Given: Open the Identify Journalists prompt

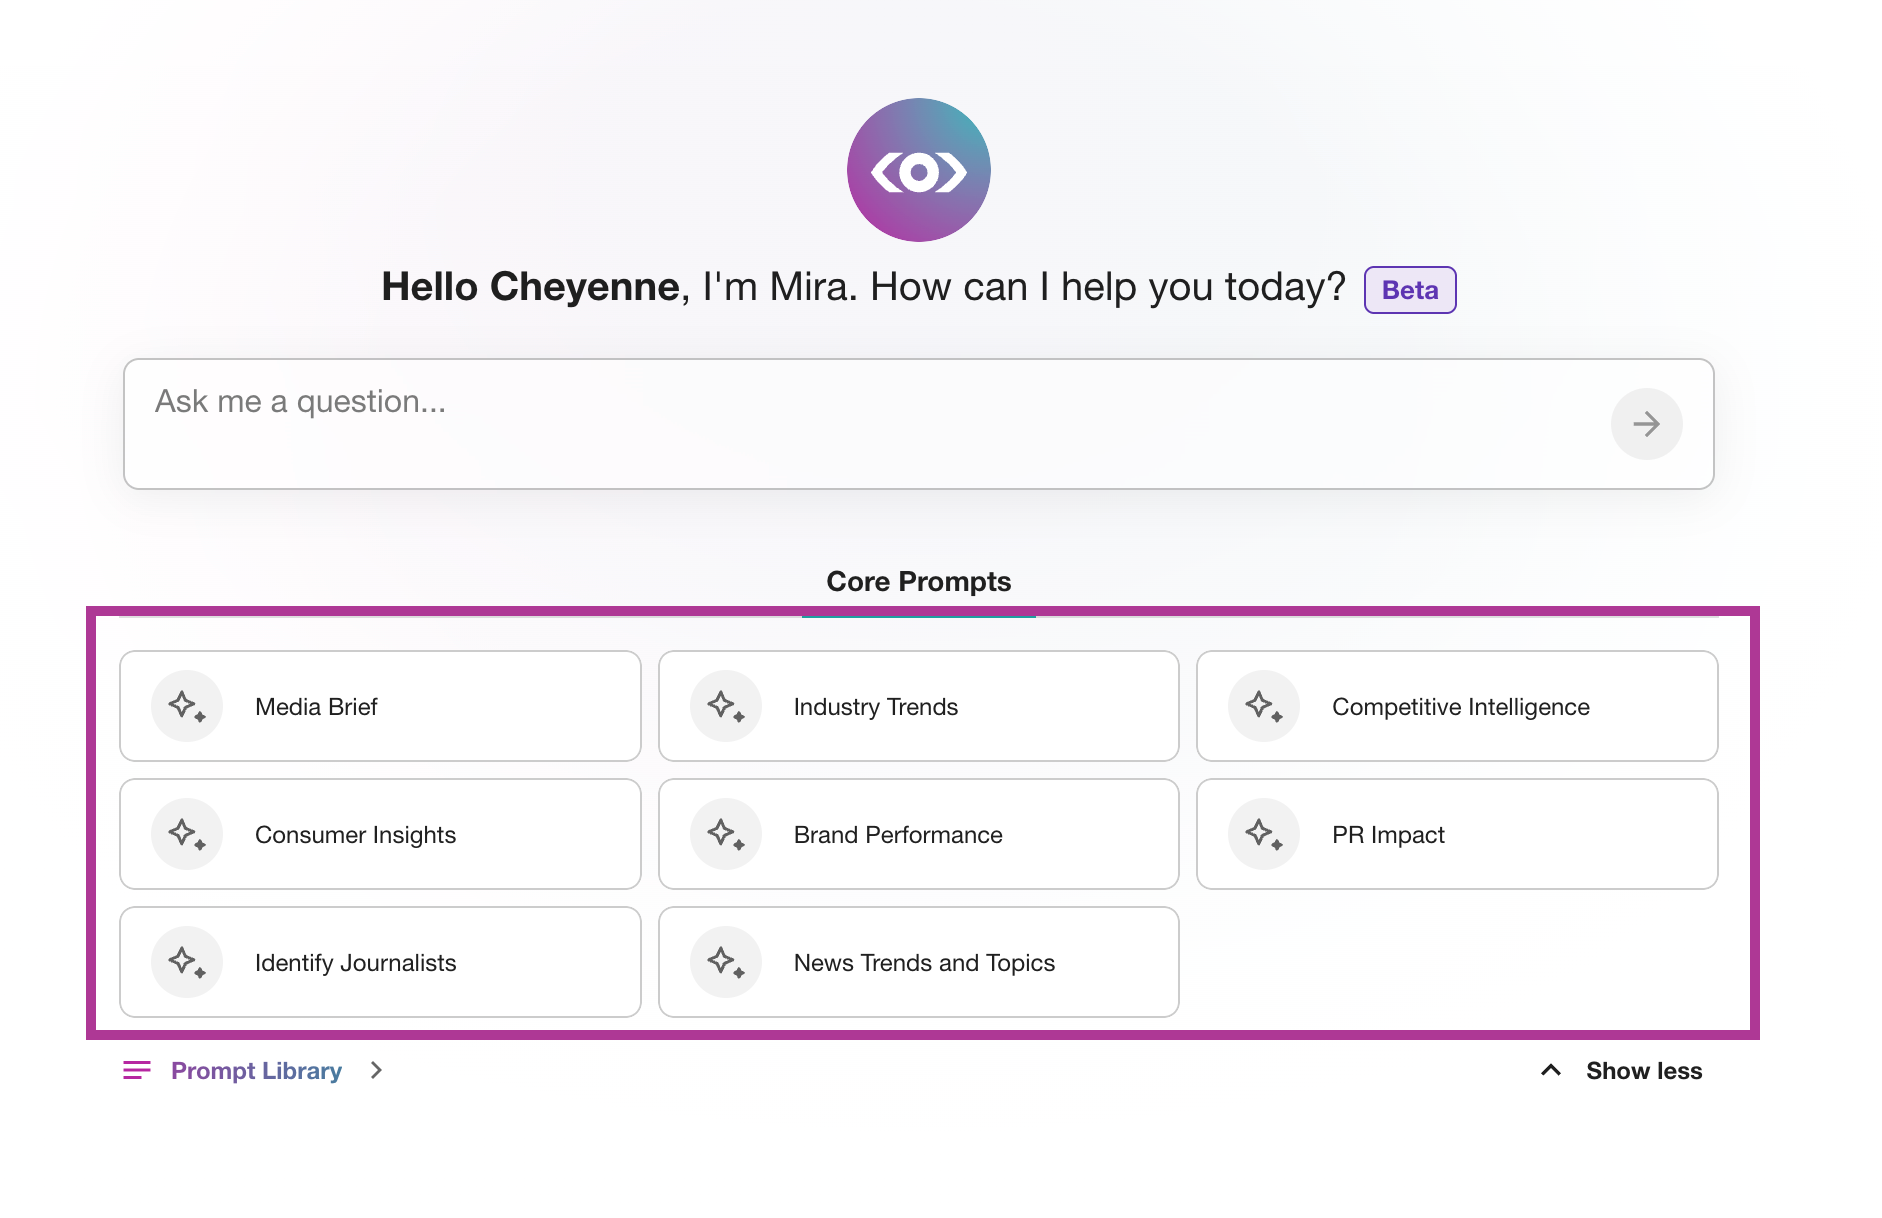Looking at the screenshot, I should (x=380, y=962).
